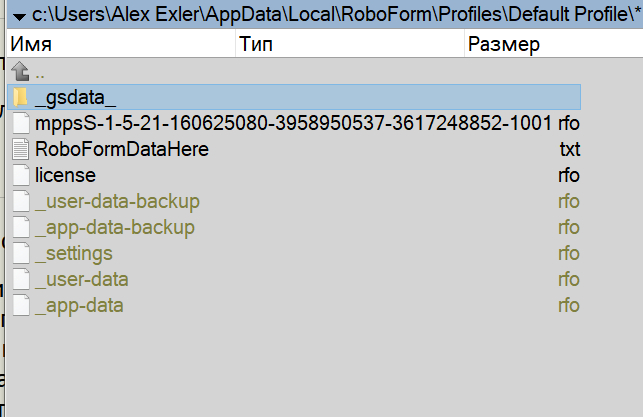
Task: Select the RoboFormDataHere file name
Action: pyautogui.click(x=121, y=149)
